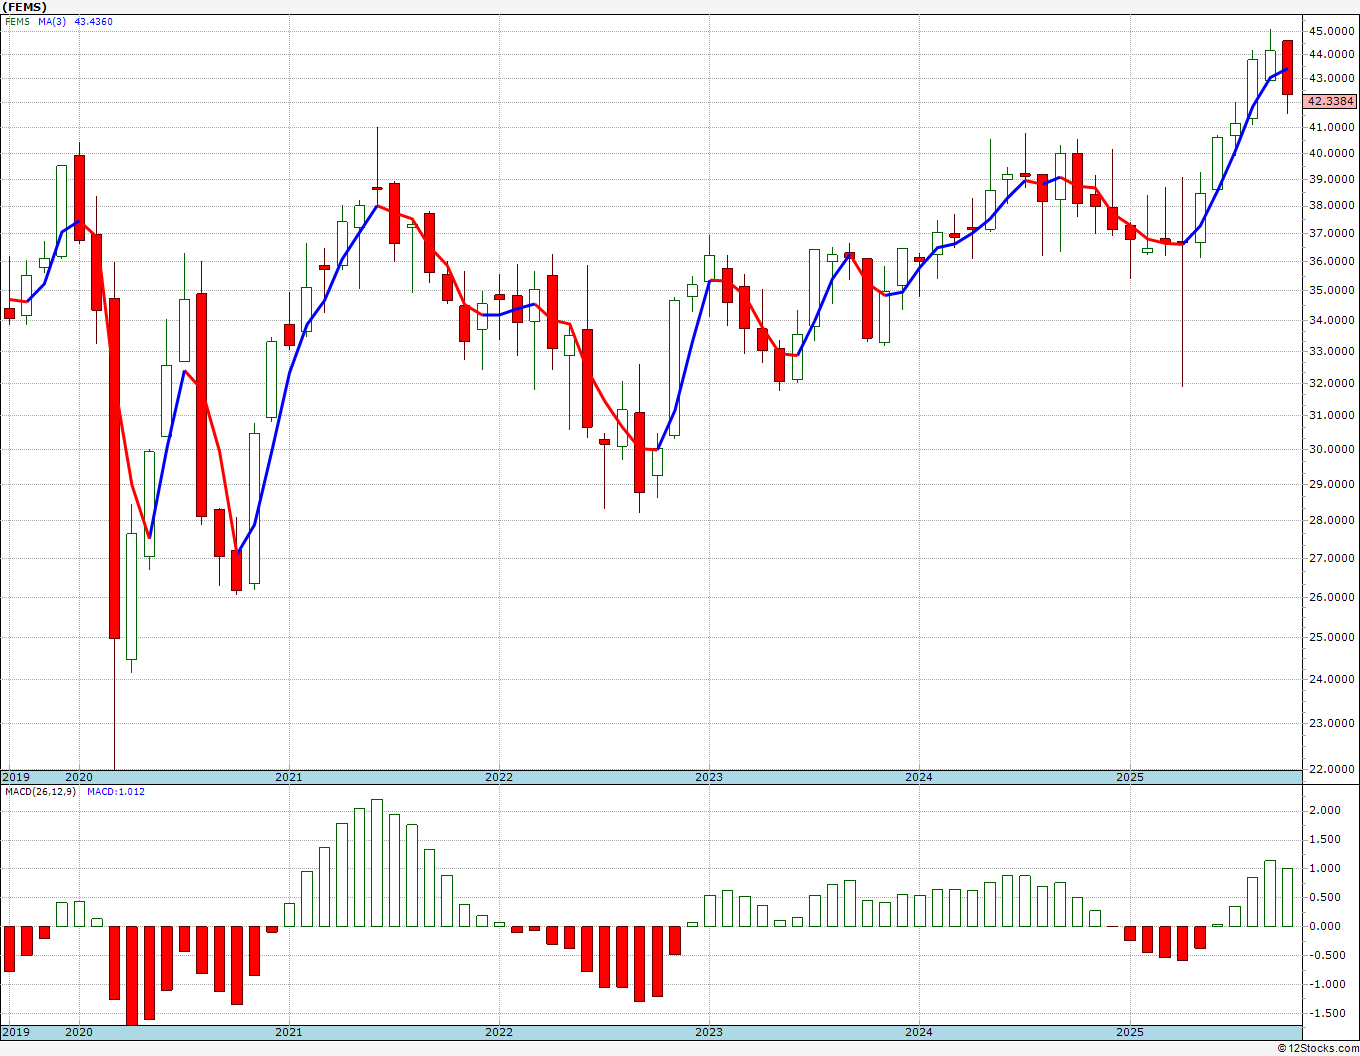Click the 37.0000 price axis label
Viewport: 1360px width, 1056px height.
click(1331, 233)
